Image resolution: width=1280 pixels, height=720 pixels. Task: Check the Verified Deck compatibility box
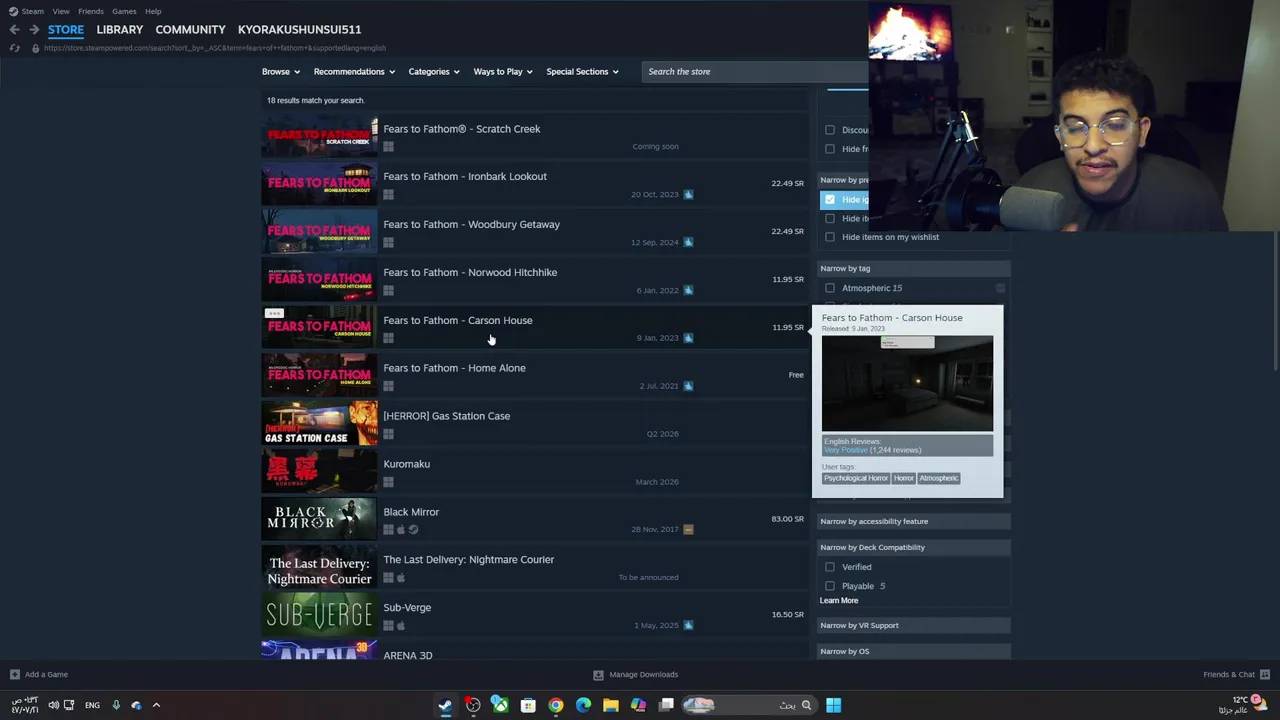coord(830,567)
